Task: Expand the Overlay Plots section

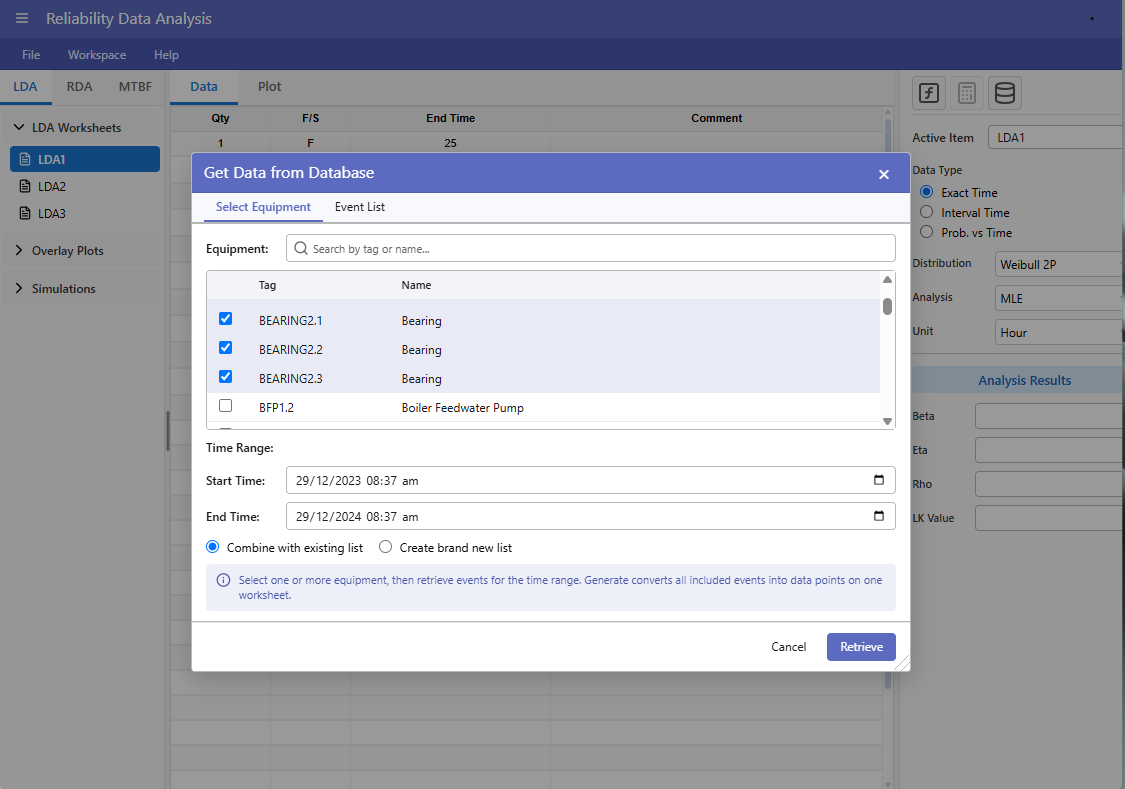Action: click(x=19, y=250)
